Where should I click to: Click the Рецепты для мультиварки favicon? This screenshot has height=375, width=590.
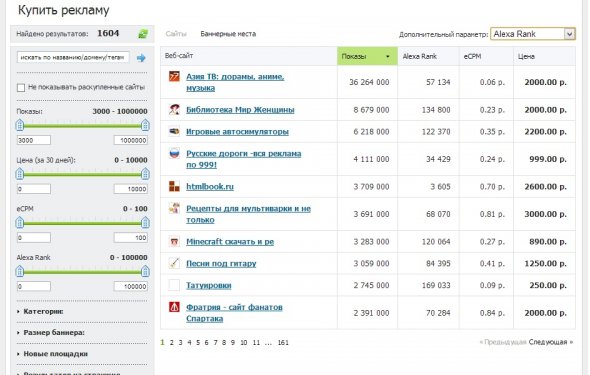point(174,208)
